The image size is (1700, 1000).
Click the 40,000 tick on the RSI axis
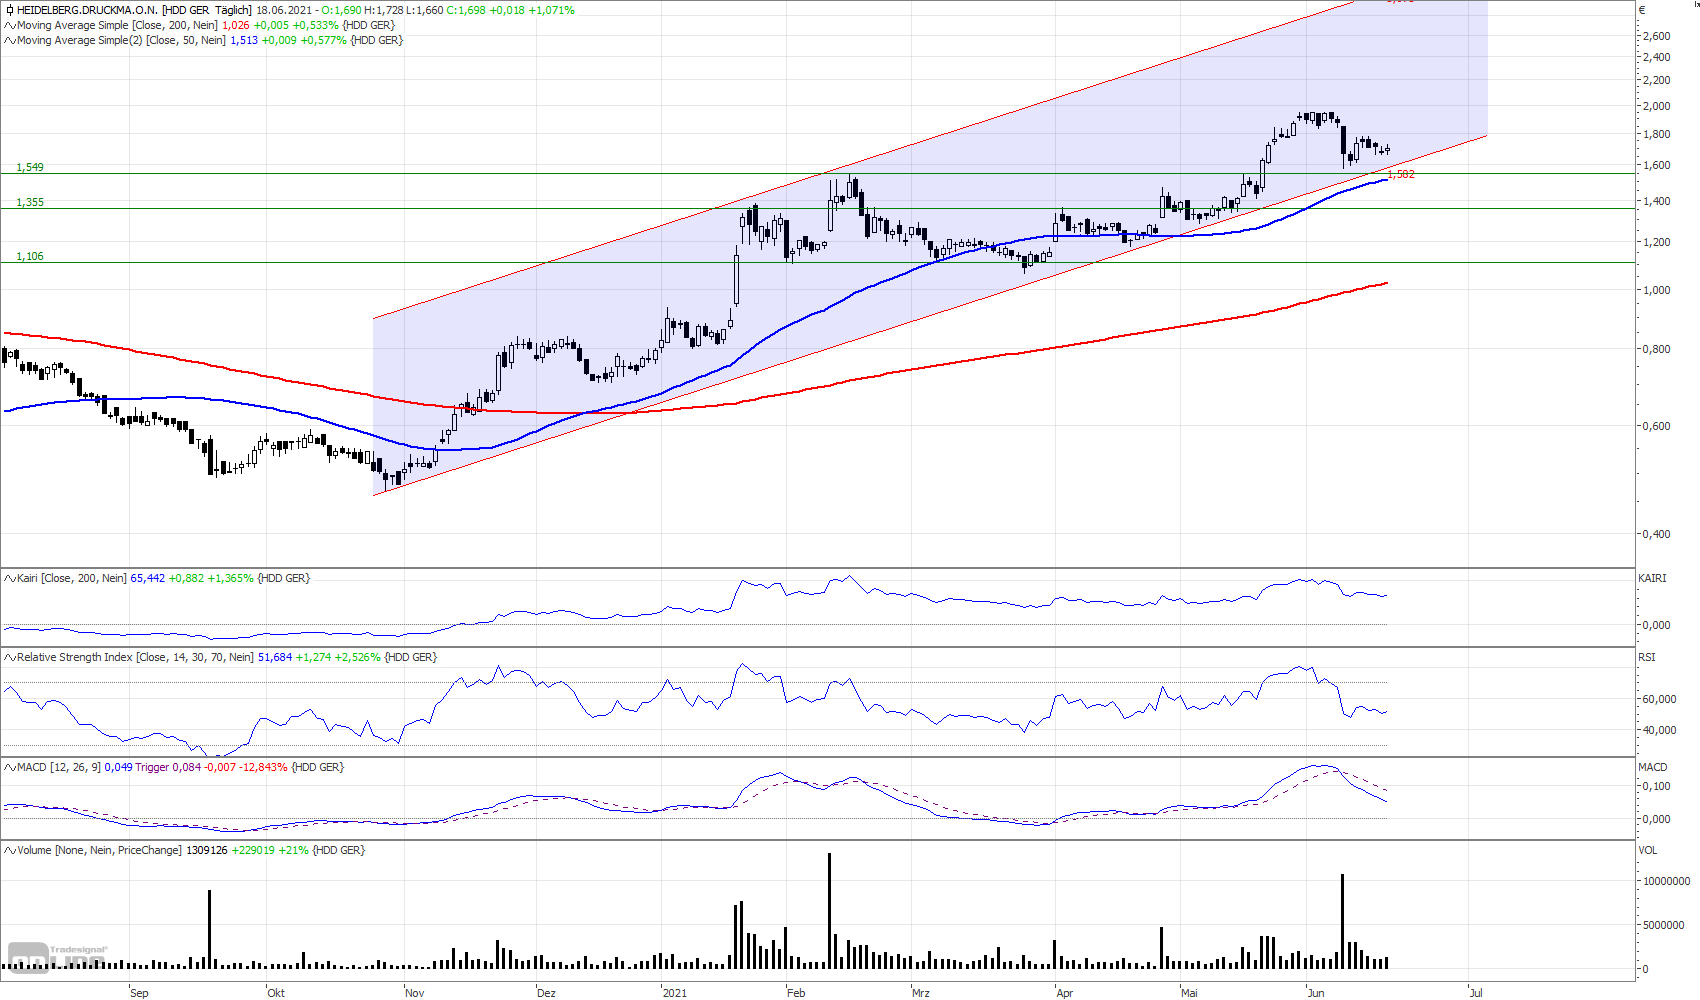1660,730
